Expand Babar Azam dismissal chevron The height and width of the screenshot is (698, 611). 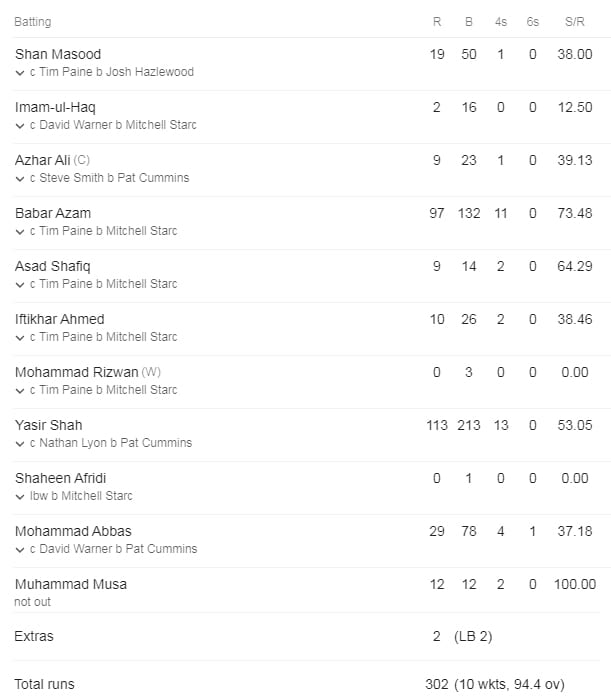coord(20,231)
